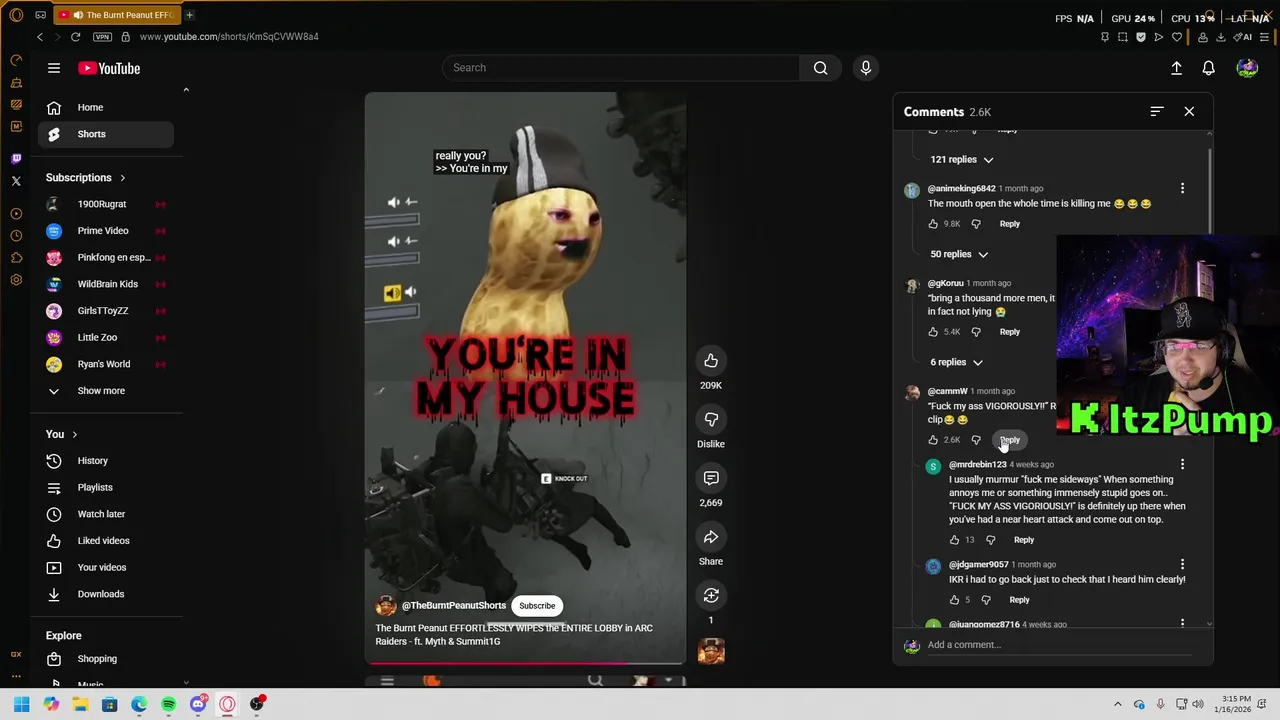This screenshot has width=1280, height=720.
Task: Share the short
Action: [x=711, y=537]
